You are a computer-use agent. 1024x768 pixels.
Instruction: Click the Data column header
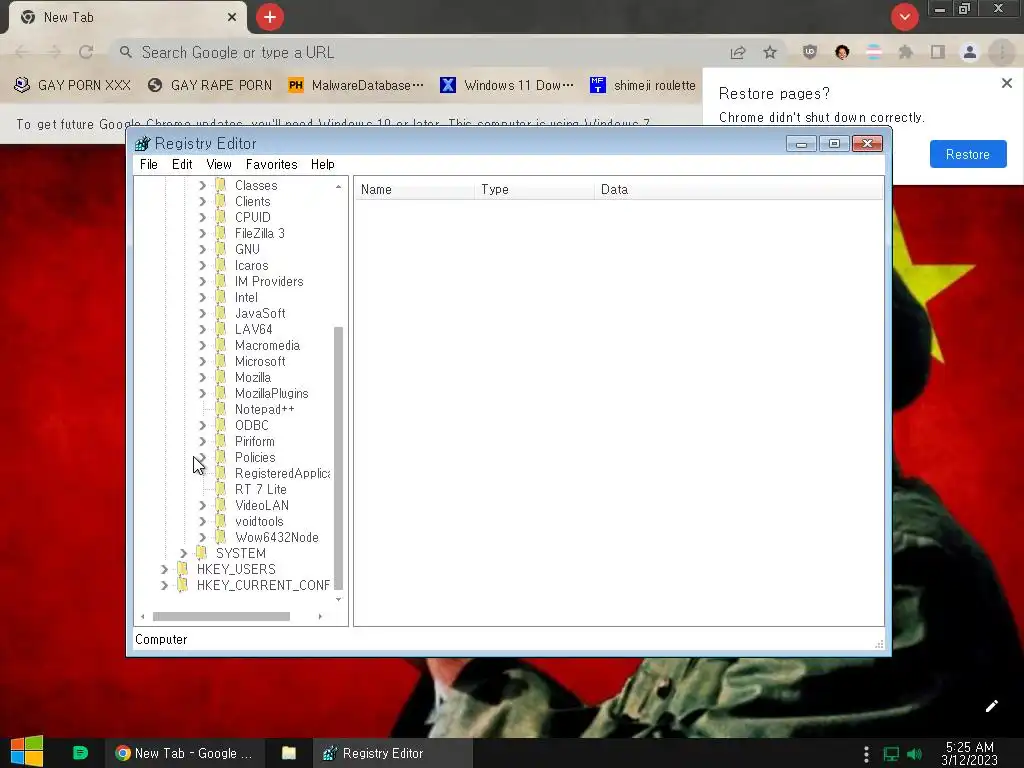[738, 189]
